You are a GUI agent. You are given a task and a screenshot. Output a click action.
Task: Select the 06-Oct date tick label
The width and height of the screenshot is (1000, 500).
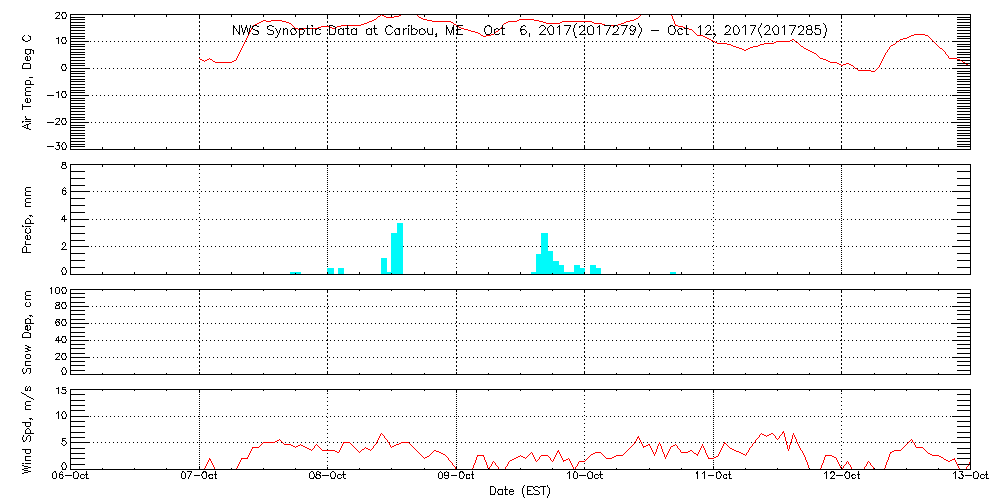tap(71, 478)
